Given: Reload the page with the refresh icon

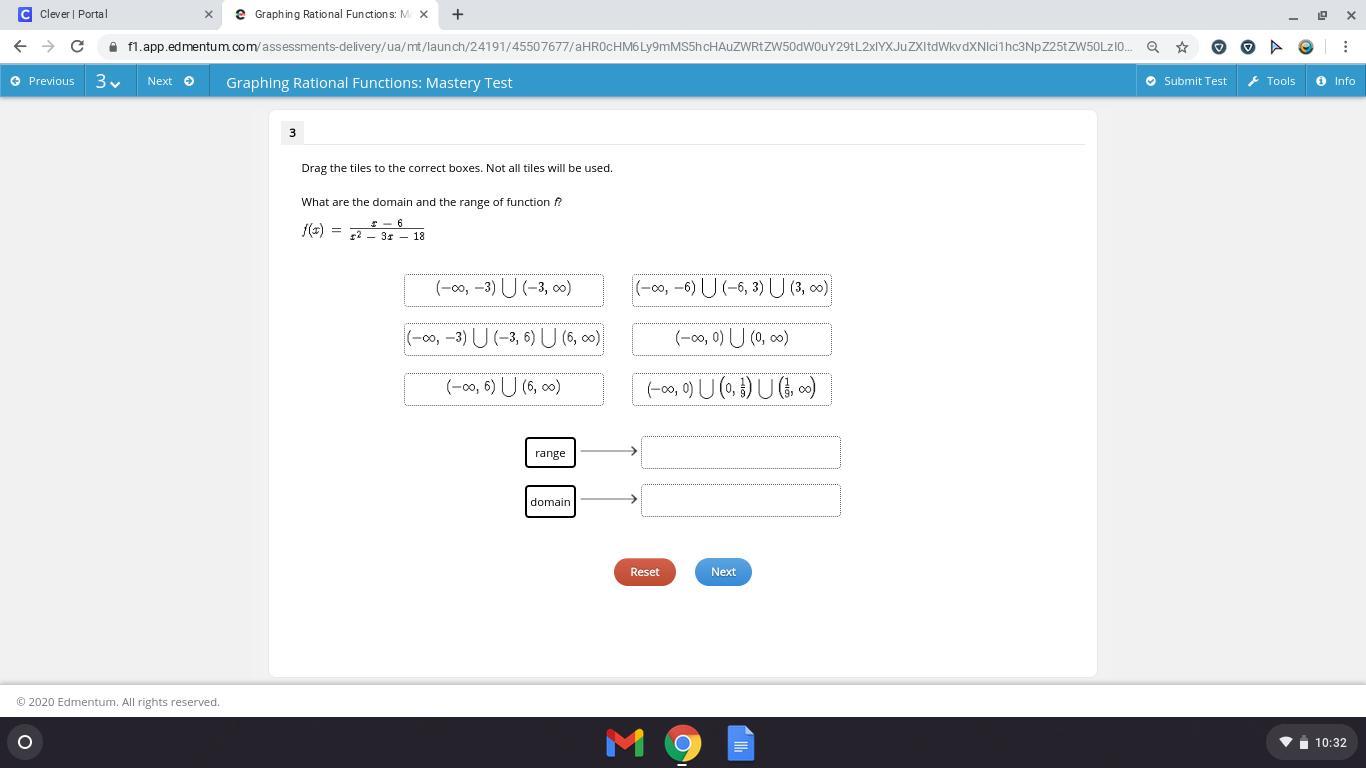Looking at the screenshot, I should point(77,46).
